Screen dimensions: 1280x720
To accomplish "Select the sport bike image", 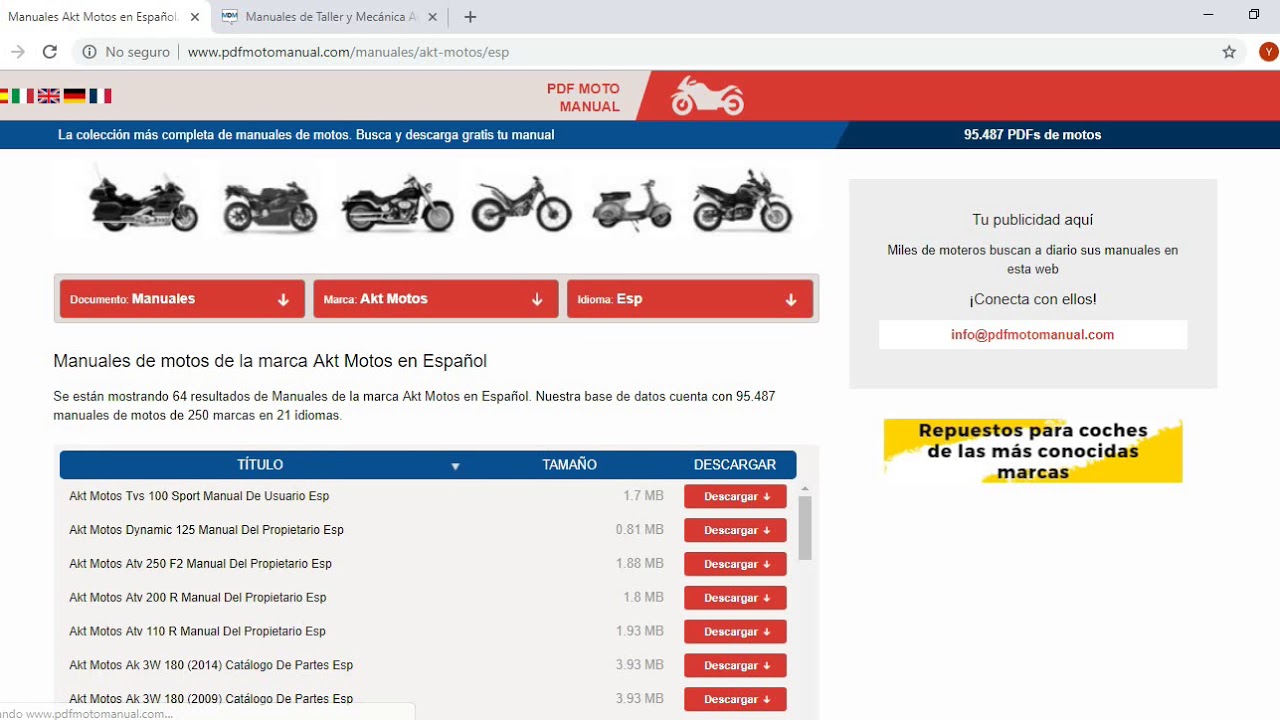I will 269,205.
